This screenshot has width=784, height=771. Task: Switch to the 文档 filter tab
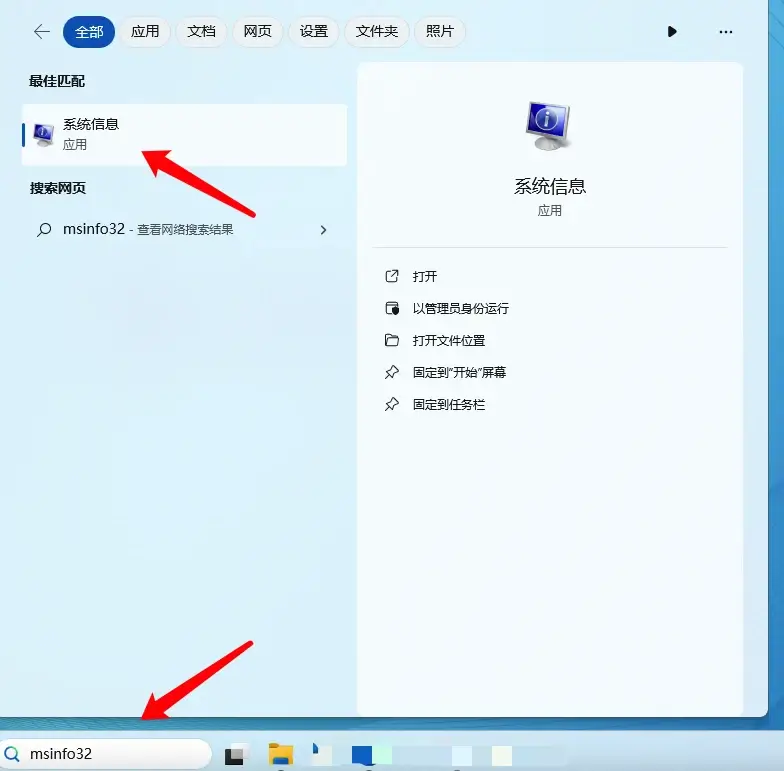pyautogui.click(x=201, y=32)
